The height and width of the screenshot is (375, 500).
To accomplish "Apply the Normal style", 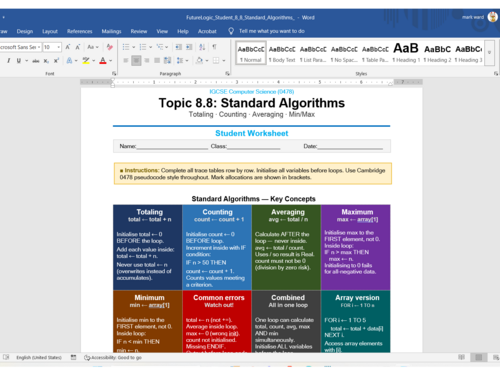I will (x=251, y=53).
